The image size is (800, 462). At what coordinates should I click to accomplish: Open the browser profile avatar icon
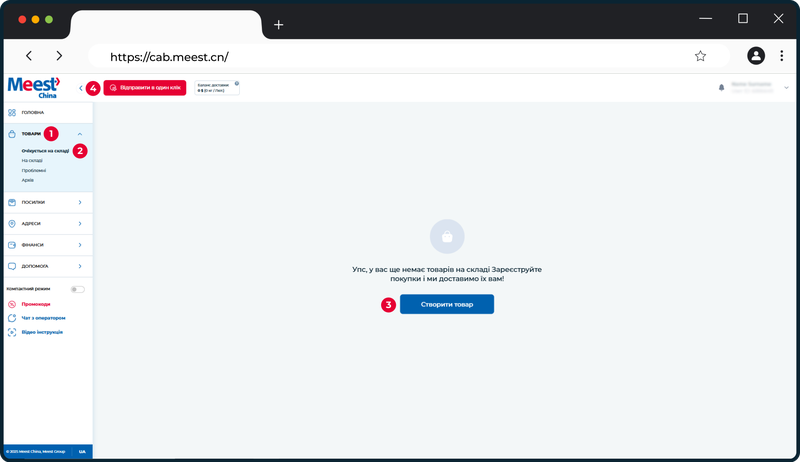point(756,56)
